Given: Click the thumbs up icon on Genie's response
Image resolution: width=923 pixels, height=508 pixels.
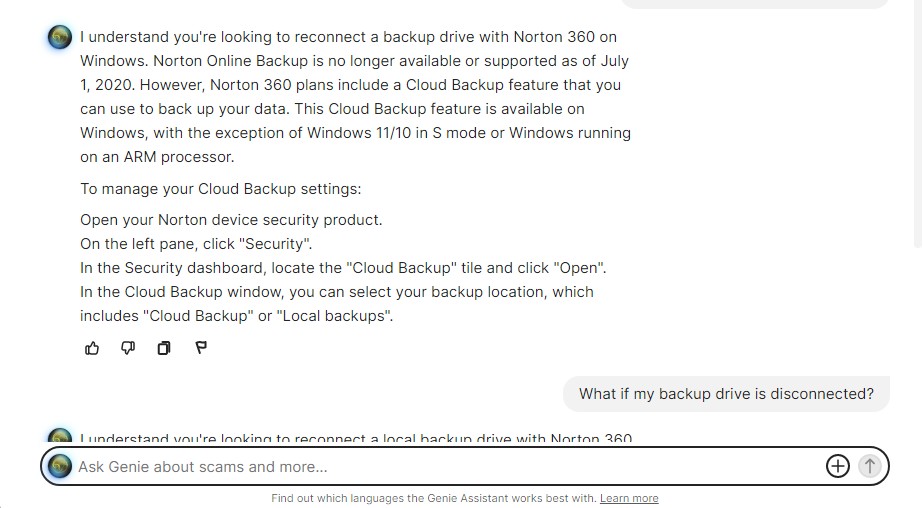Looking at the screenshot, I should (x=93, y=348).
